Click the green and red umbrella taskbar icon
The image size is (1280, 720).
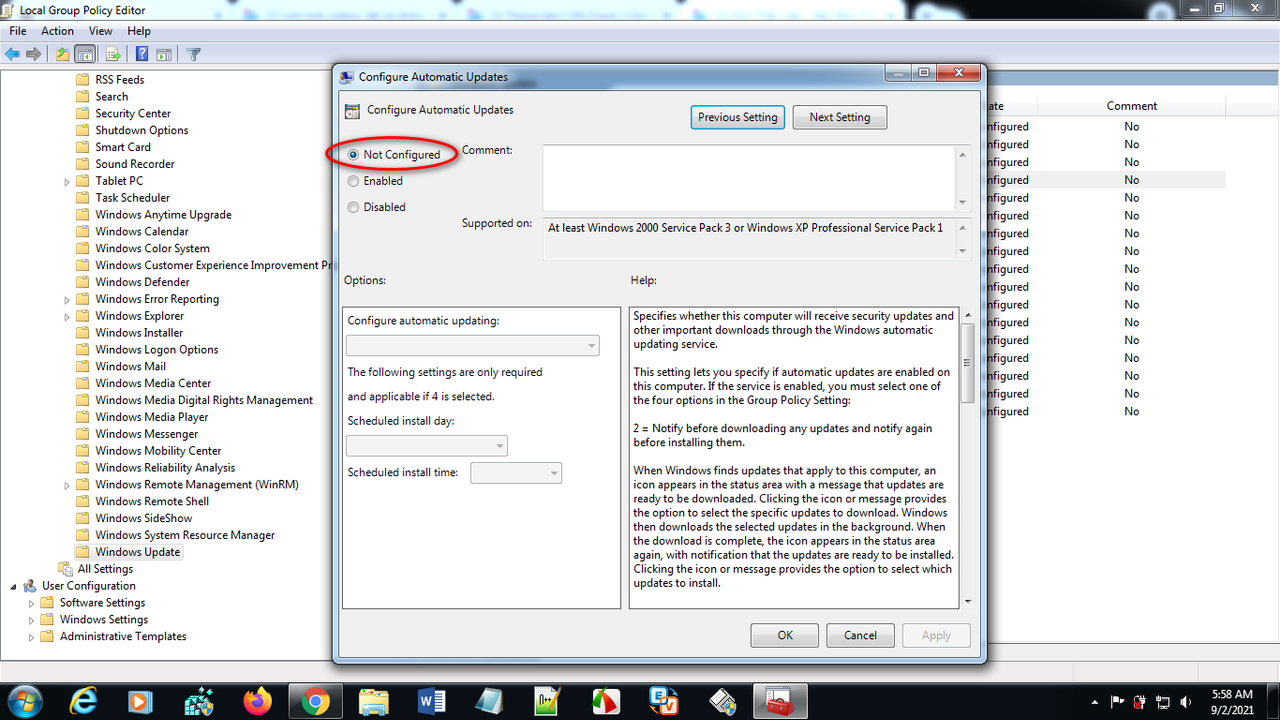pos(606,701)
